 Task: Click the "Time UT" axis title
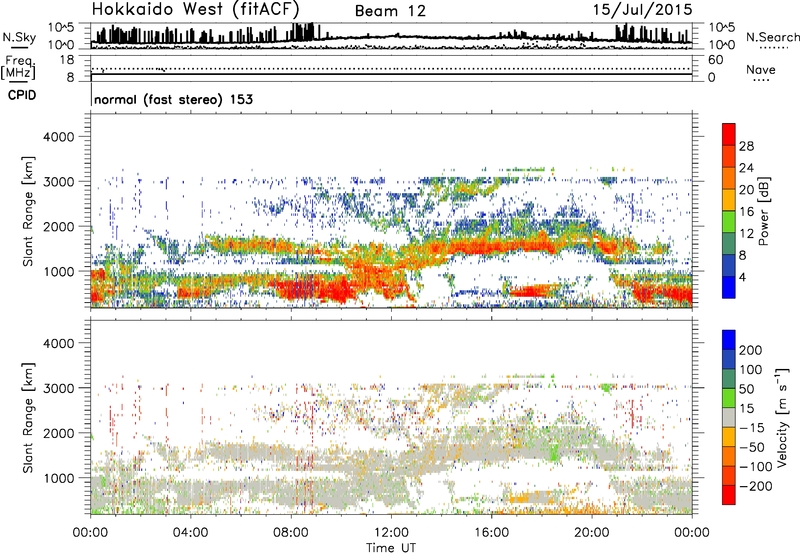coord(391,548)
